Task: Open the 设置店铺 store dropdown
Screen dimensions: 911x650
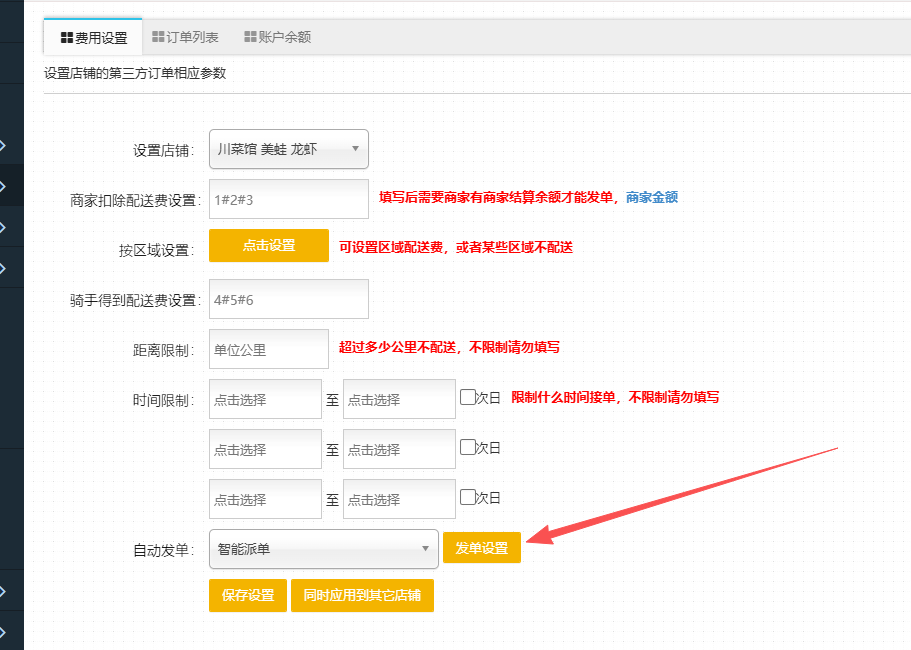Action: pyautogui.click(x=288, y=149)
